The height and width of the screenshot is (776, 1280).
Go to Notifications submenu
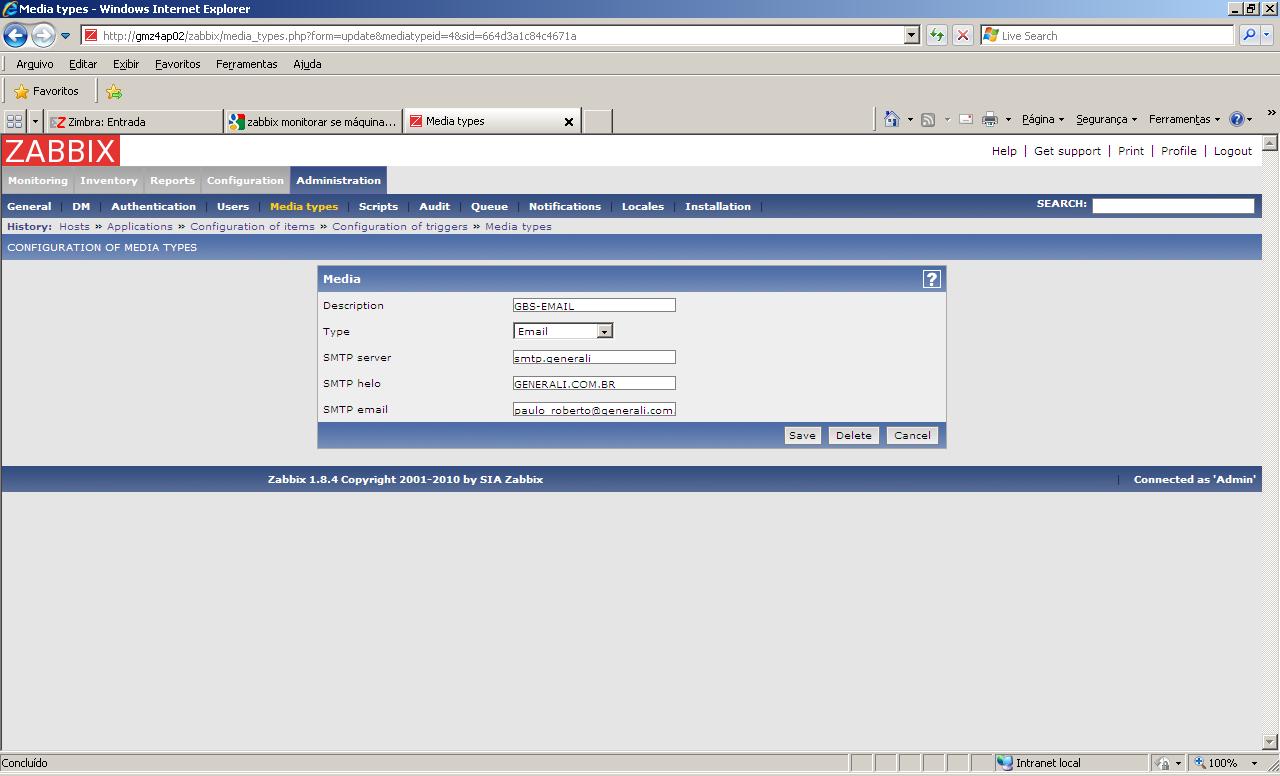pyautogui.click(x=565, y=206)
